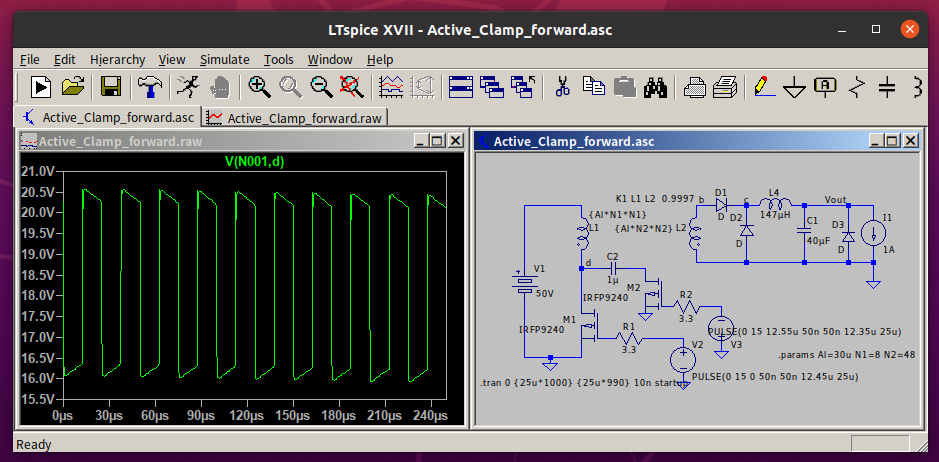Click the V(N001,d) trace label
Screen dimensions: 939x462
pyautogui.click(x=254, y=161)
